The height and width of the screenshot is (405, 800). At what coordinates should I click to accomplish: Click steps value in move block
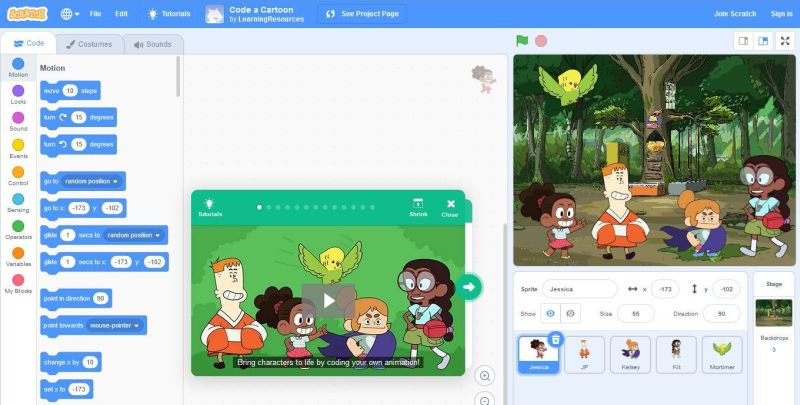pos(70,91)
